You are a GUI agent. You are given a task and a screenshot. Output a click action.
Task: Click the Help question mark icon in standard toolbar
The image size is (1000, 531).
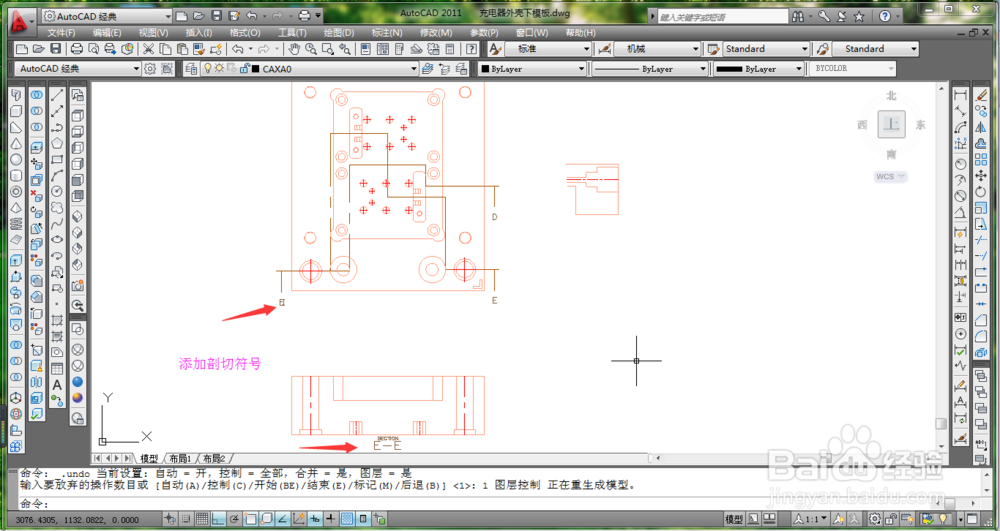(x=471, y=49)
